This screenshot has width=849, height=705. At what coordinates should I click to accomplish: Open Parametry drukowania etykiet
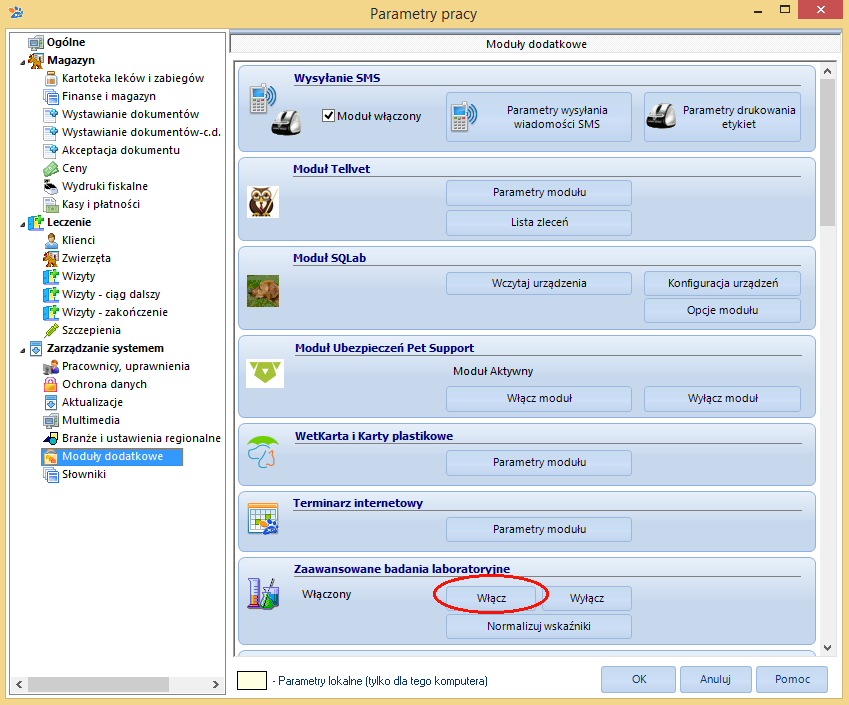tap(722, 117)
